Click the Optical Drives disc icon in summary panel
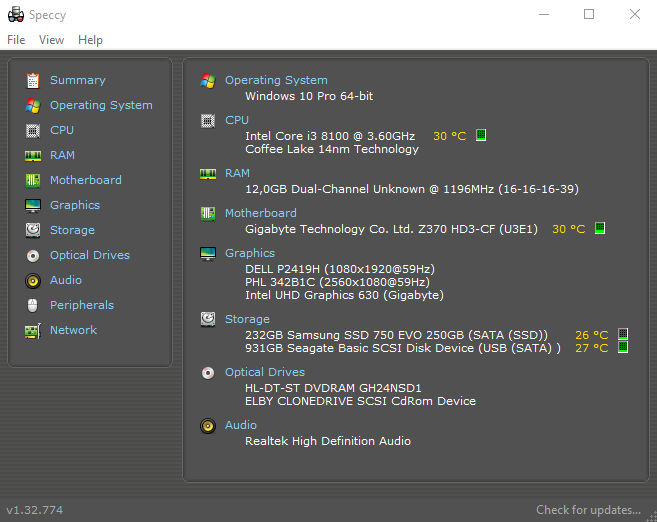 (208, 372)
